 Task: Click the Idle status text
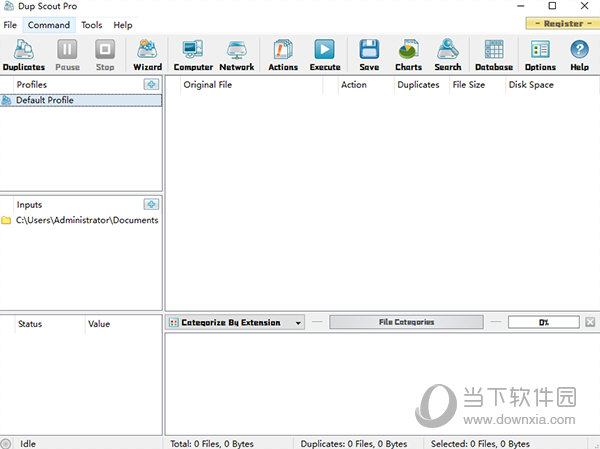click(x=28, y=444)
